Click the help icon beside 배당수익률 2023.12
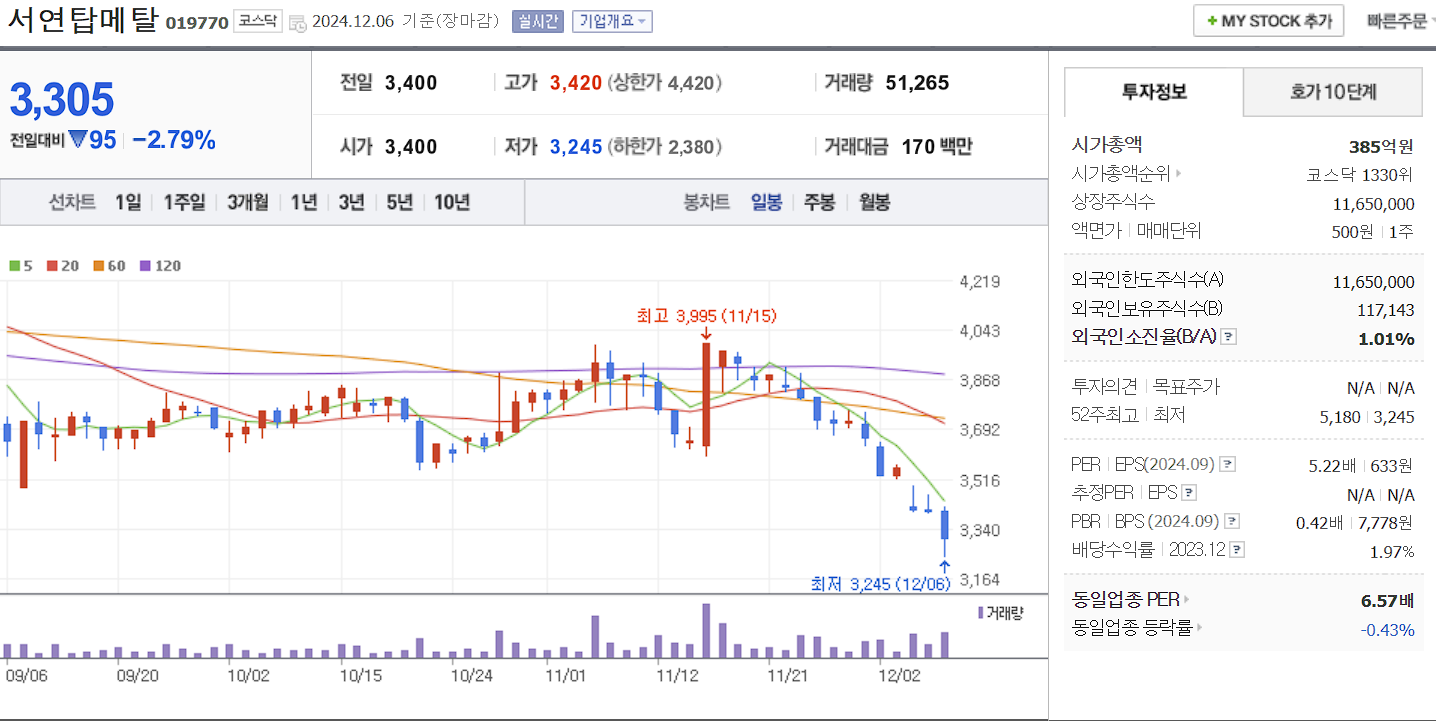Screen dimensions: 1436x721 [1234, 548]
